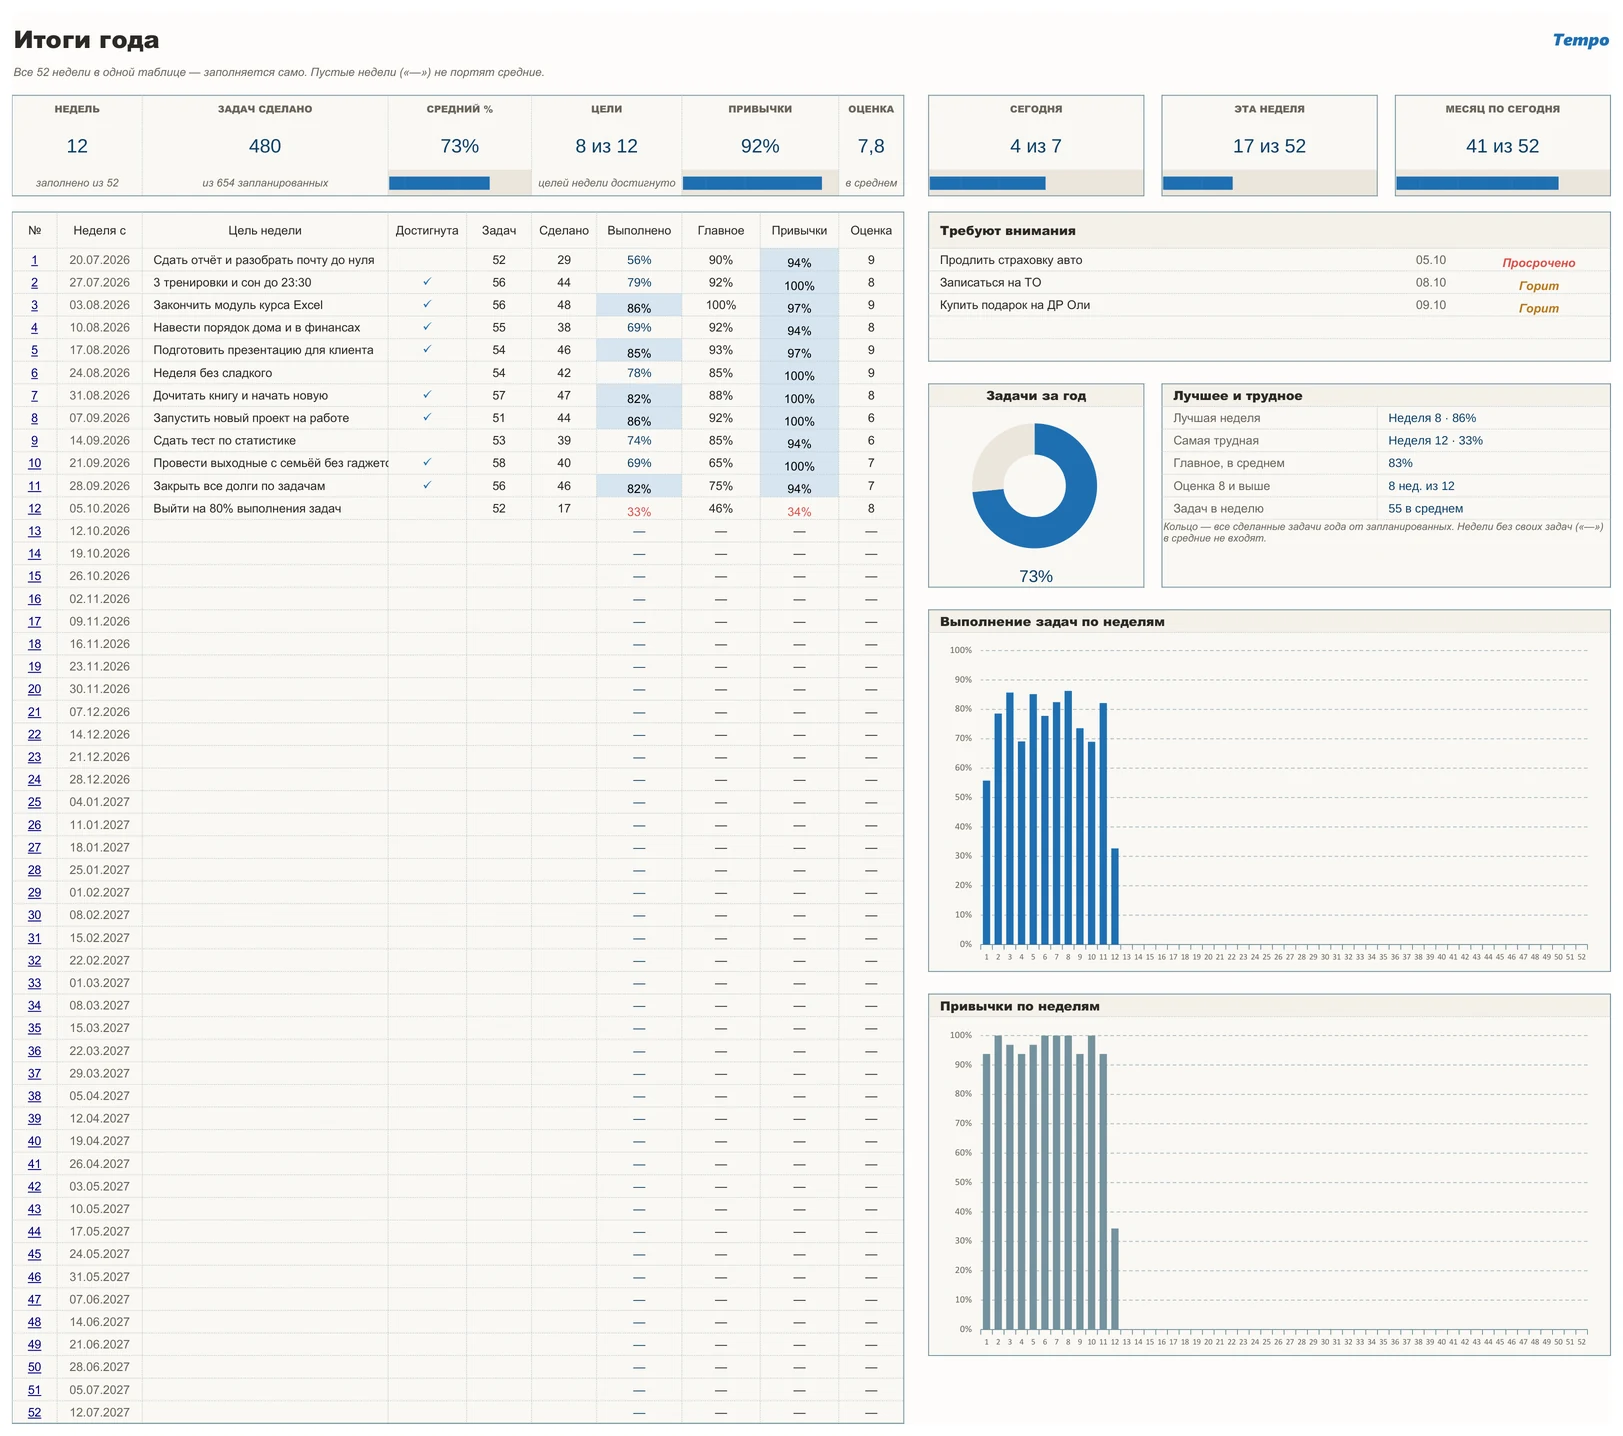Viewport: 1623px width, 1436px height.
Task: Click the week 12 bar in tasks chart
Action: [1114, 897]
